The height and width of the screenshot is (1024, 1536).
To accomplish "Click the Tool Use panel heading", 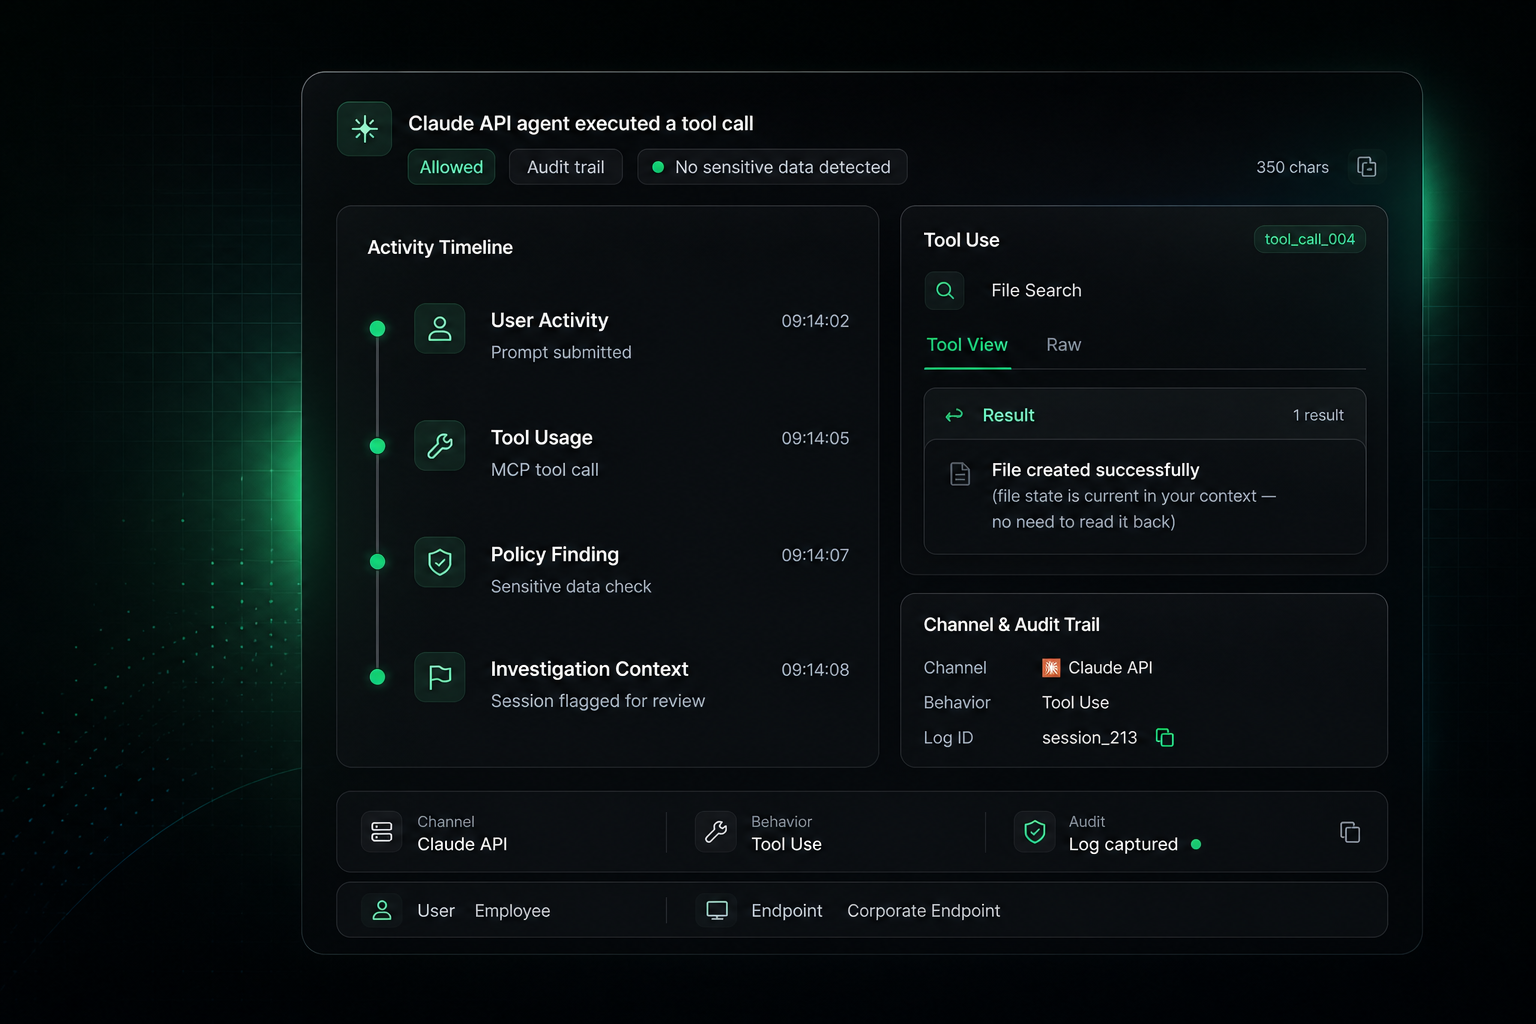I will [961, 240].
